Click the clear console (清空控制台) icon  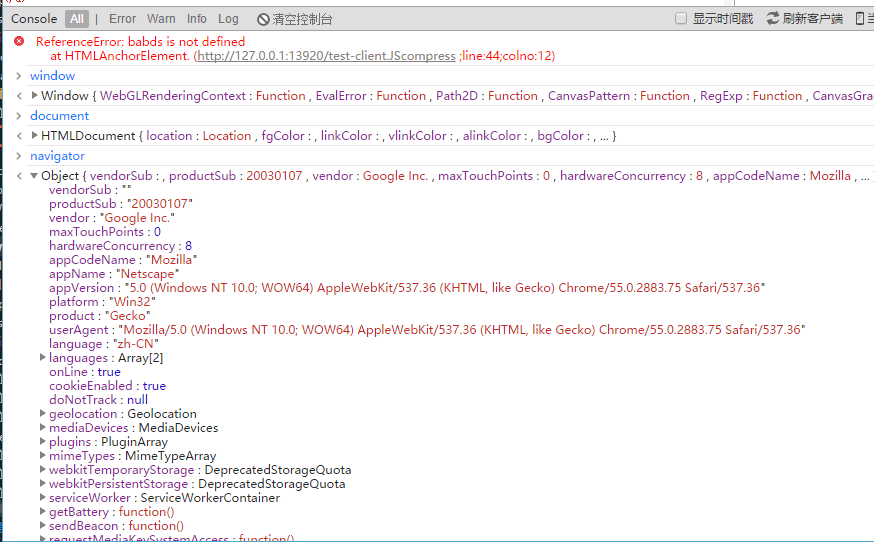point(263,20)
